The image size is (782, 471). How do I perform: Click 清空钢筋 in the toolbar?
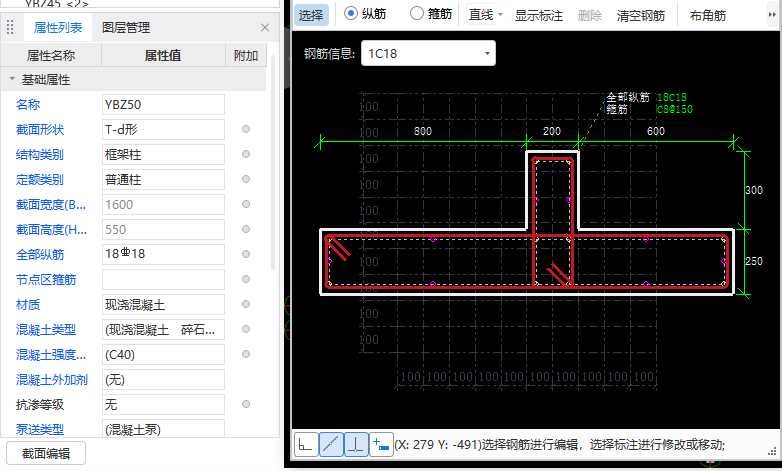point(641,15)
